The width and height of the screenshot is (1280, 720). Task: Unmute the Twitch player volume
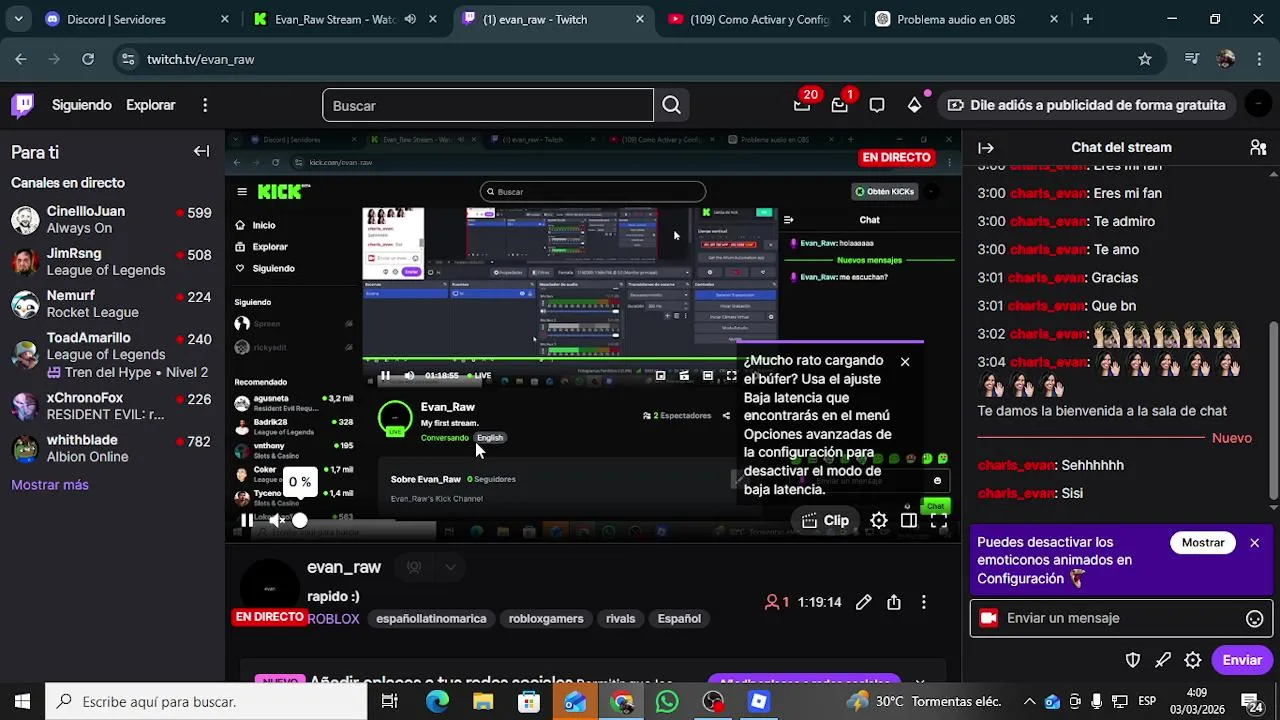click(277, 520)
